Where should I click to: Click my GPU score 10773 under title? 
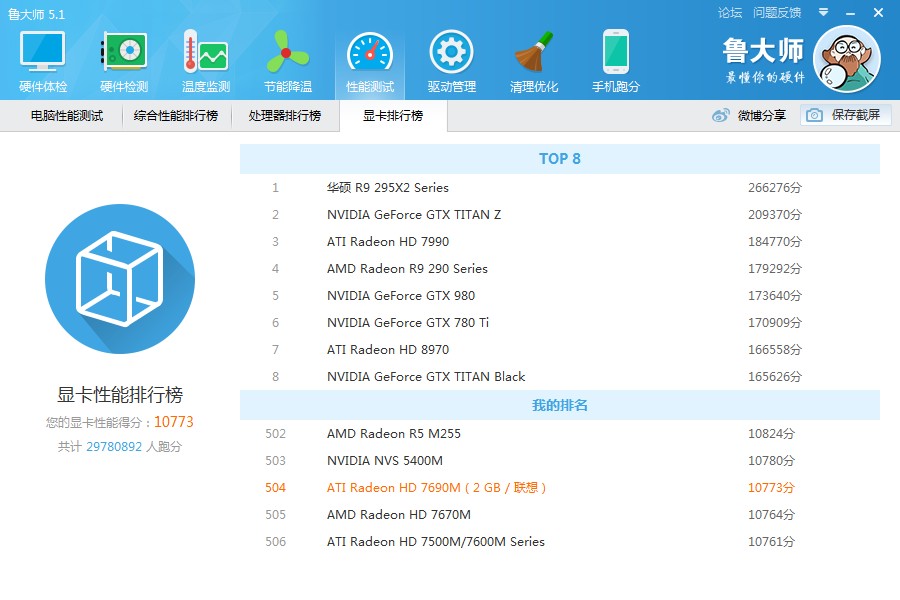pyautogui.click(x=174, y=422)
